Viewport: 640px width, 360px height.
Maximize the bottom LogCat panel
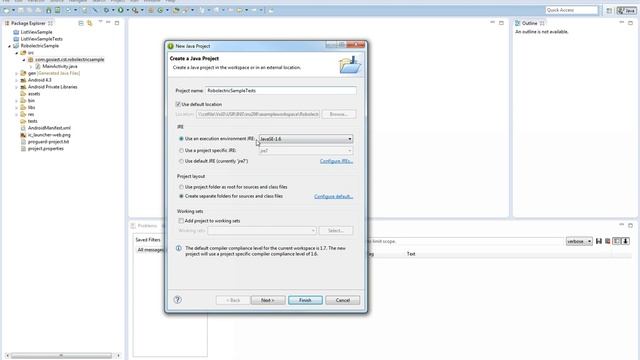[x=631, y=225]
